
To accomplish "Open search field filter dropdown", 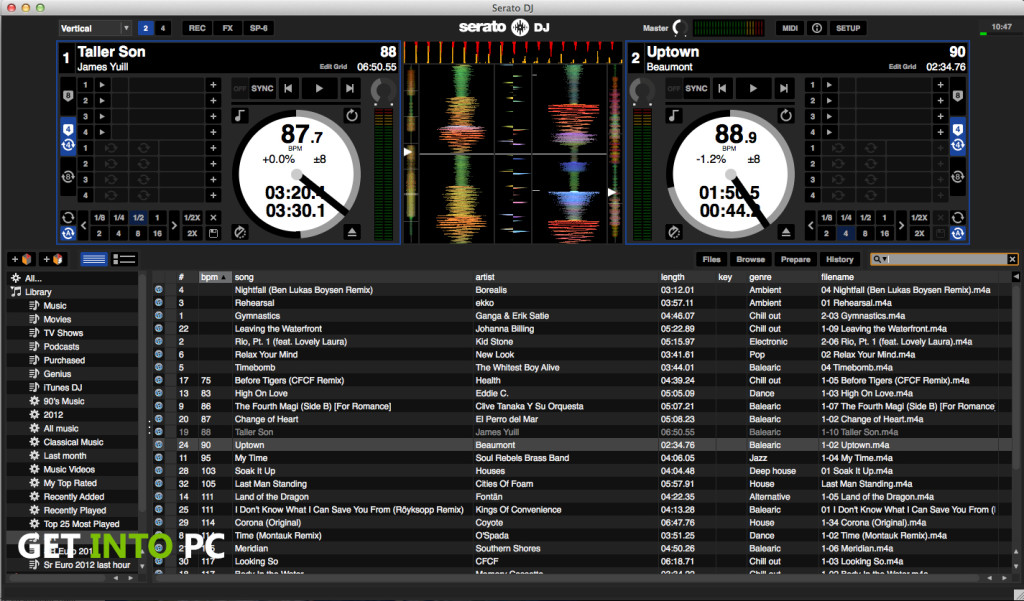I will click(880, 259).
